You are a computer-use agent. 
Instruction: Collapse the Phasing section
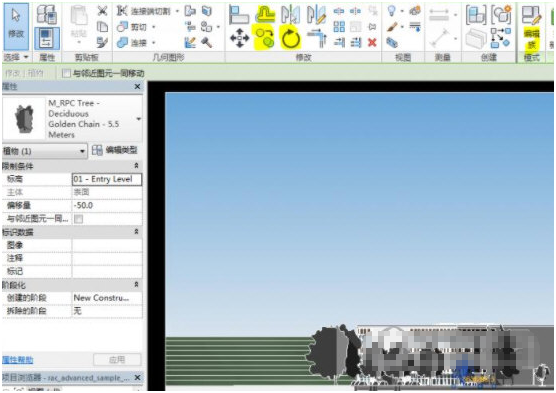pos(137,285)
